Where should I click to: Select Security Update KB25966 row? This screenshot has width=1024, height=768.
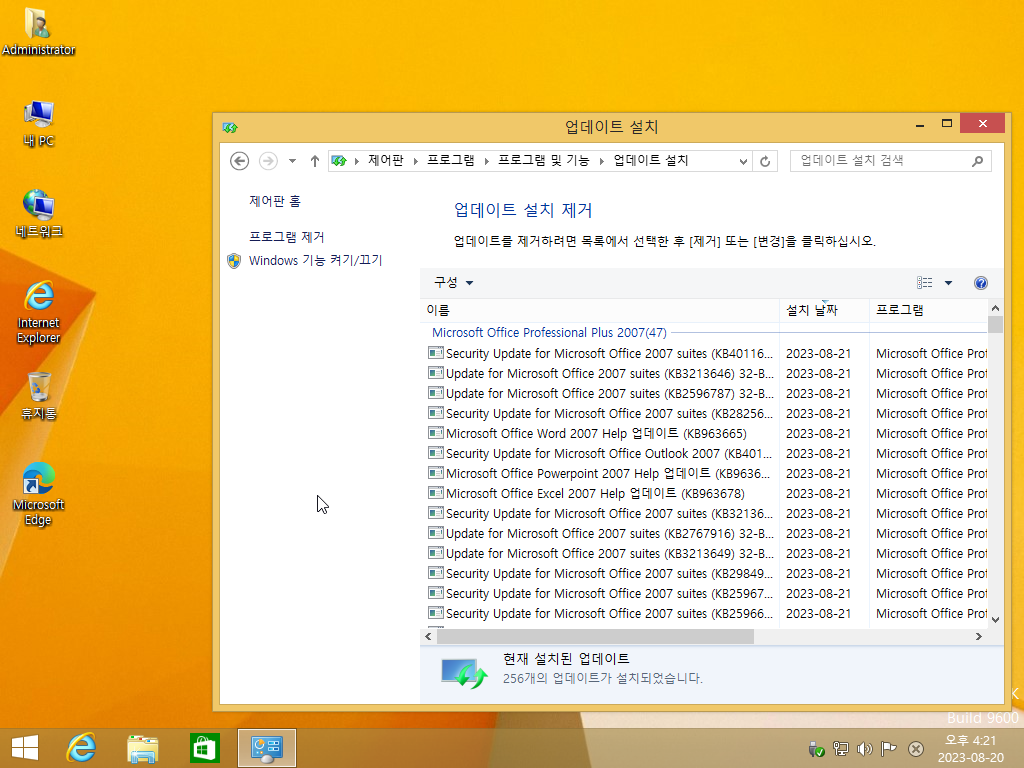707,614
